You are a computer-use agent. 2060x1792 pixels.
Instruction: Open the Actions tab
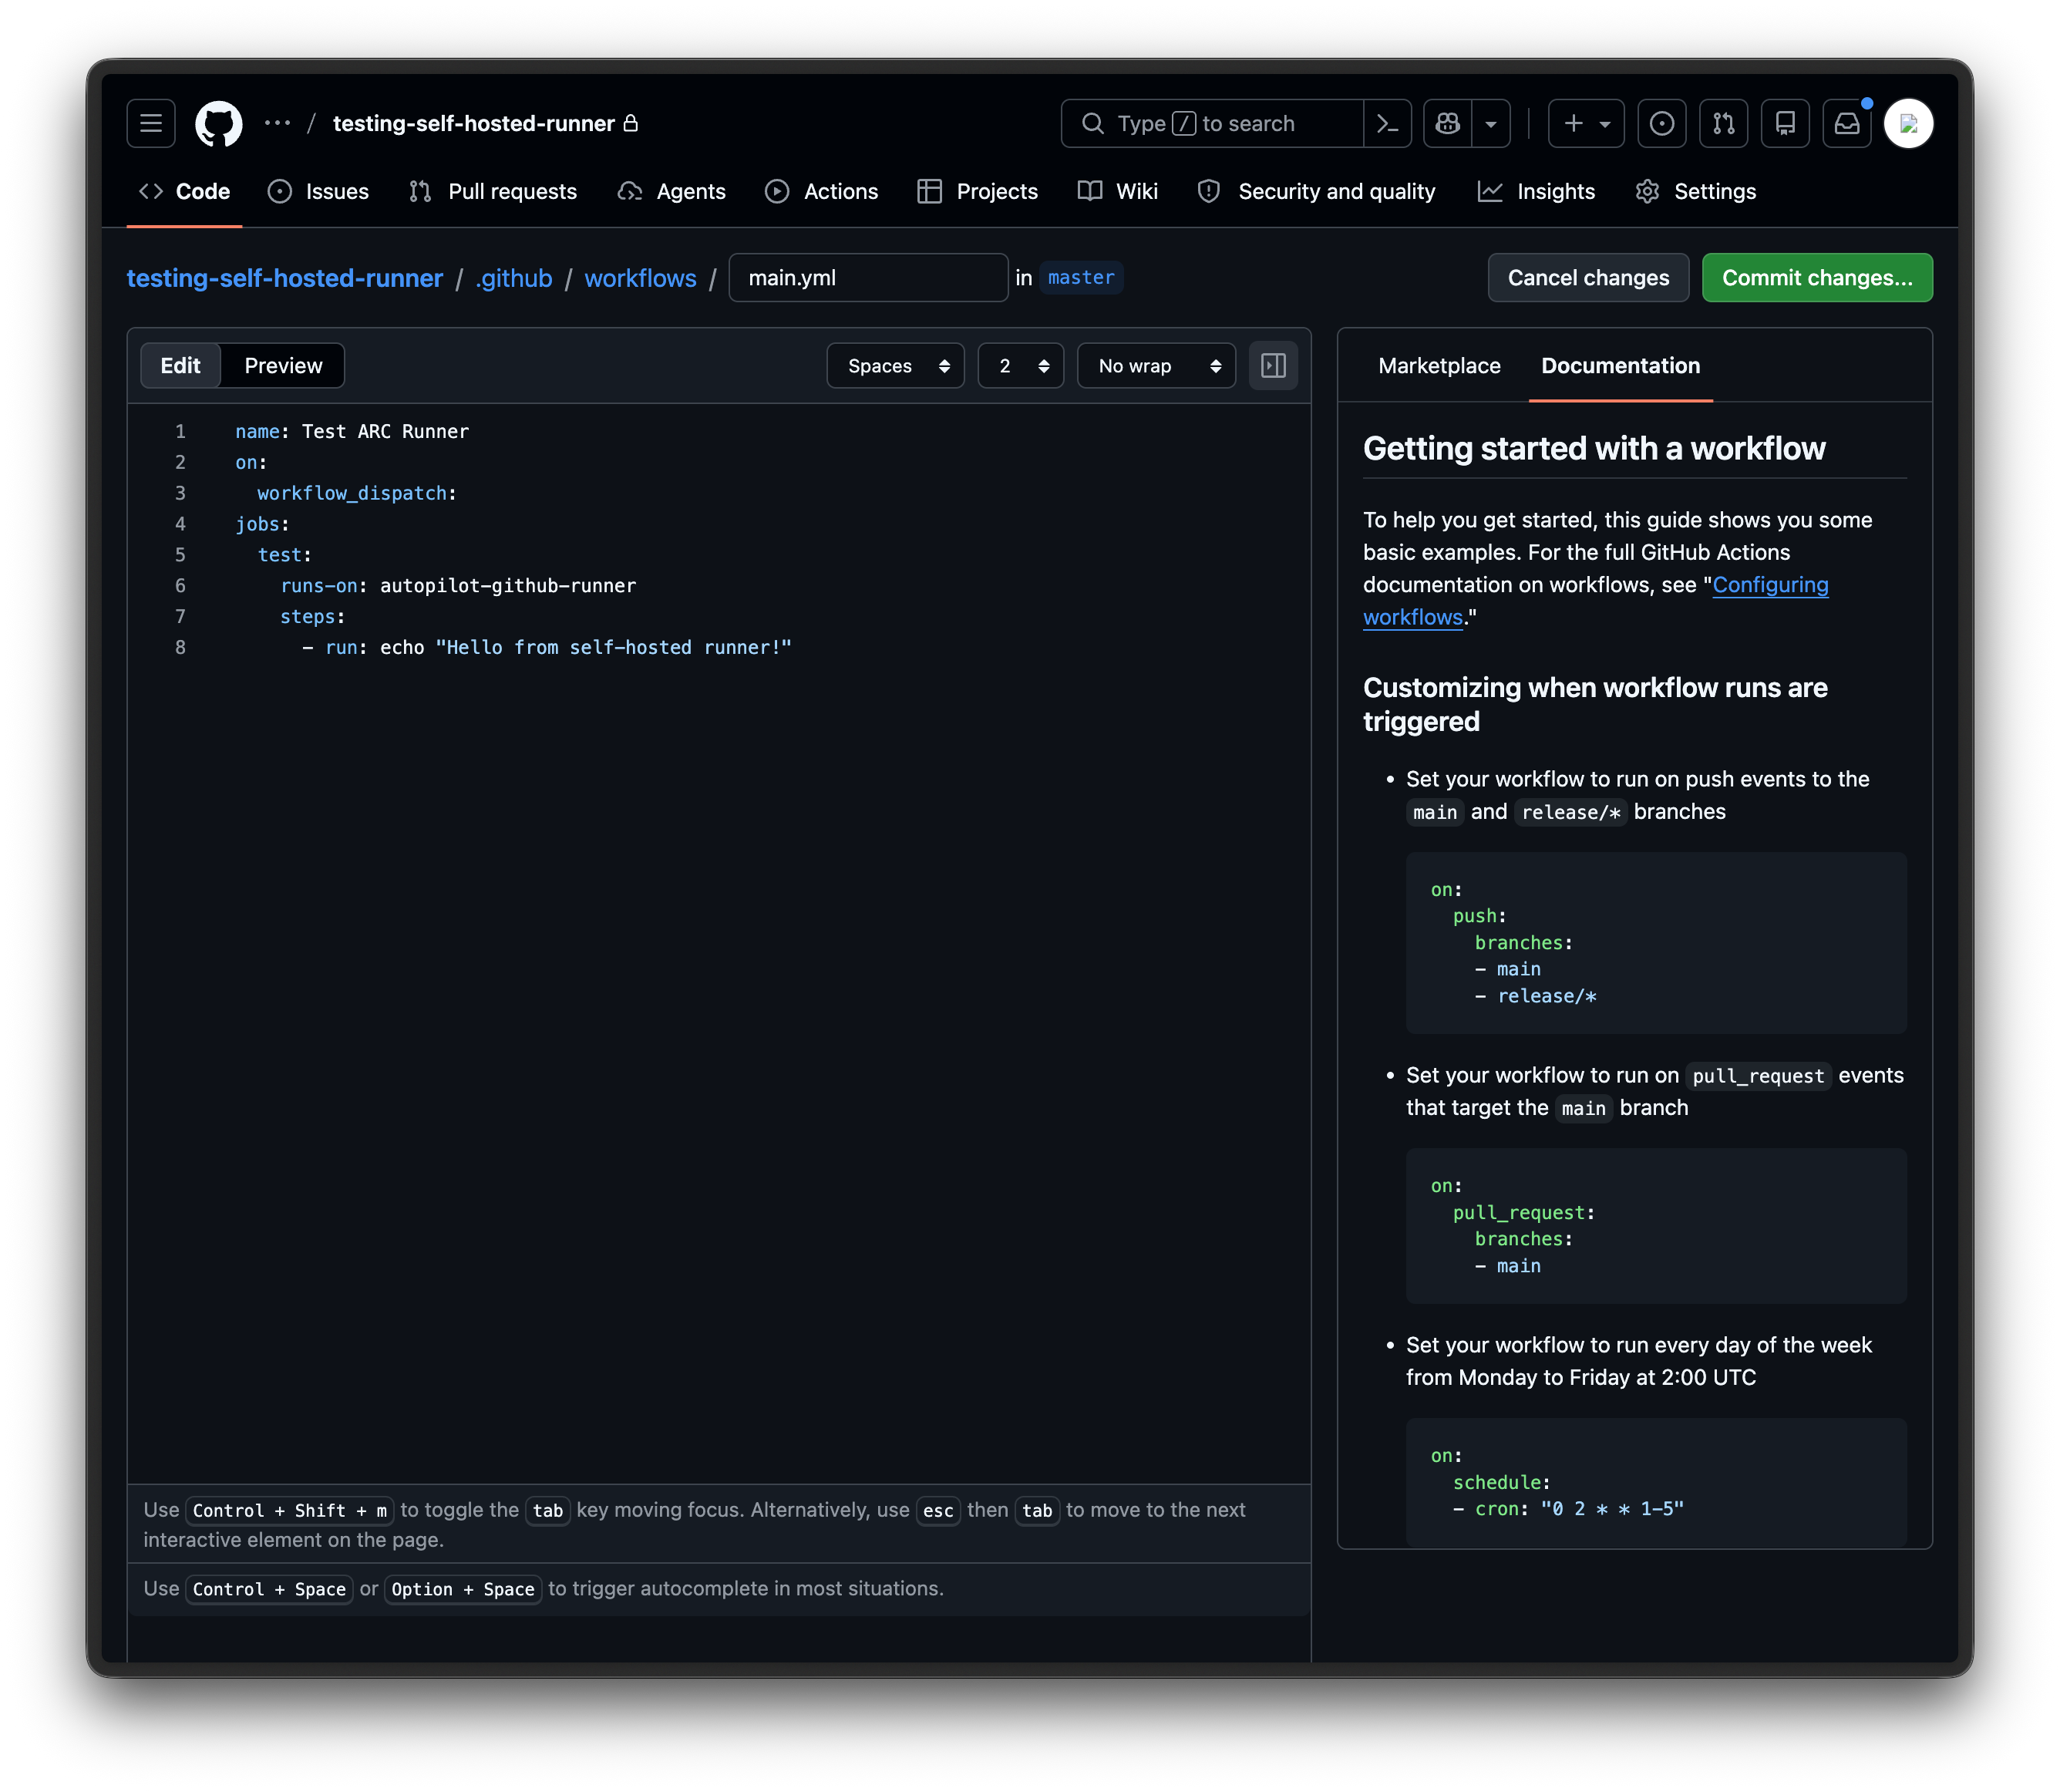[821, 191]
